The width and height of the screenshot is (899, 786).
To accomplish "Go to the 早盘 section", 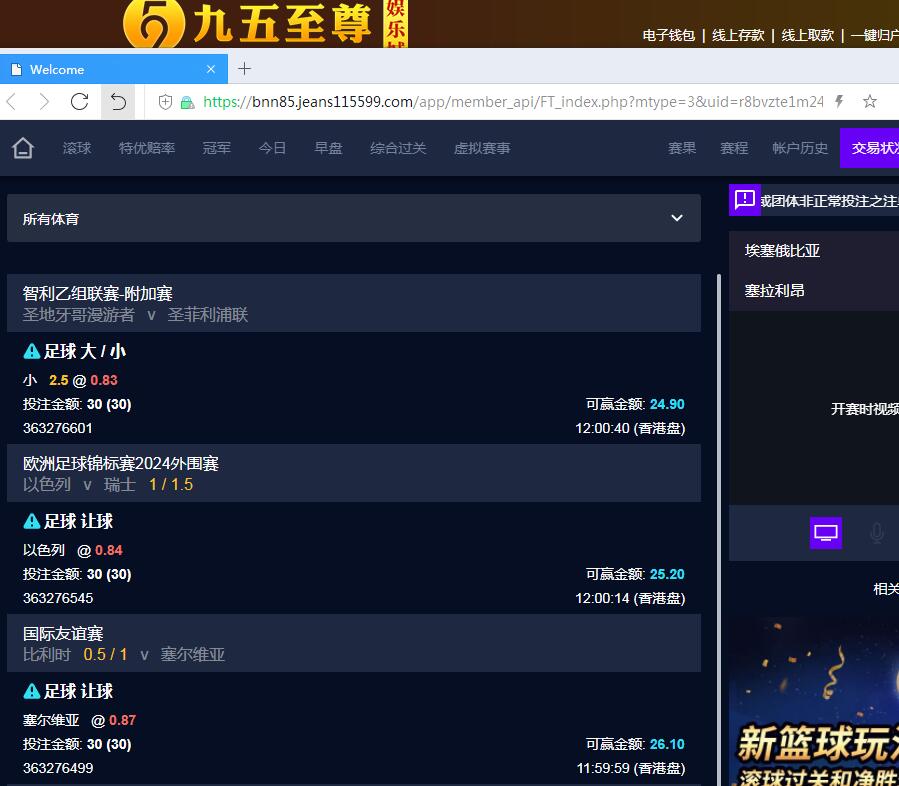I will point(329,148).
